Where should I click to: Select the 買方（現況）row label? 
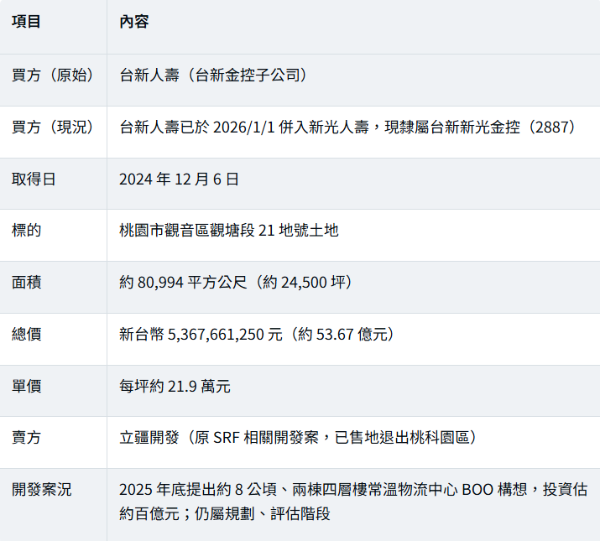click(53, 127)
